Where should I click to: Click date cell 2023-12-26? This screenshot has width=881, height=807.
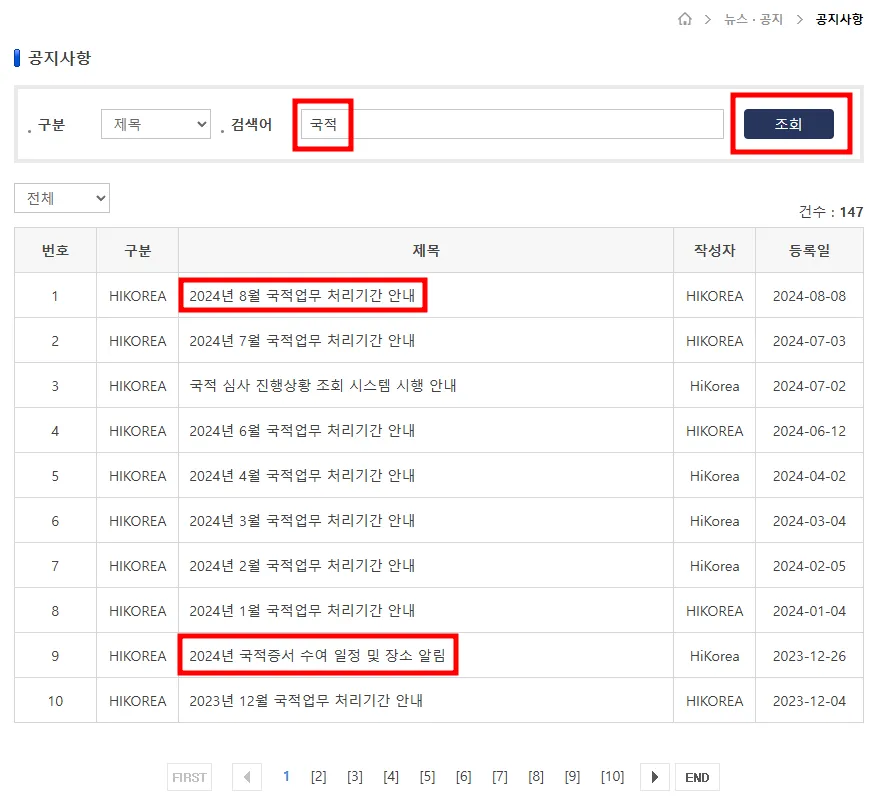809,656
